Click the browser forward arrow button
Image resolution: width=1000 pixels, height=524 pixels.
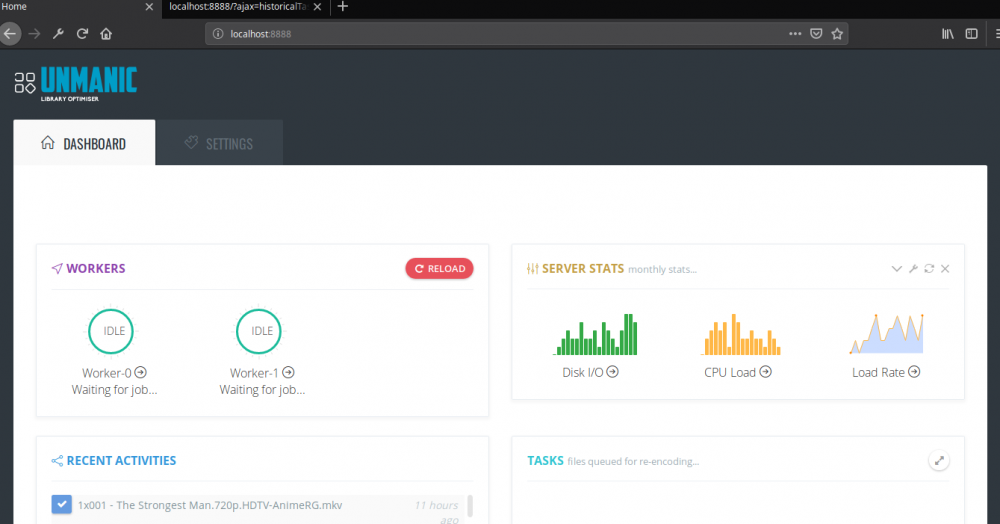(x=34, y=34)
